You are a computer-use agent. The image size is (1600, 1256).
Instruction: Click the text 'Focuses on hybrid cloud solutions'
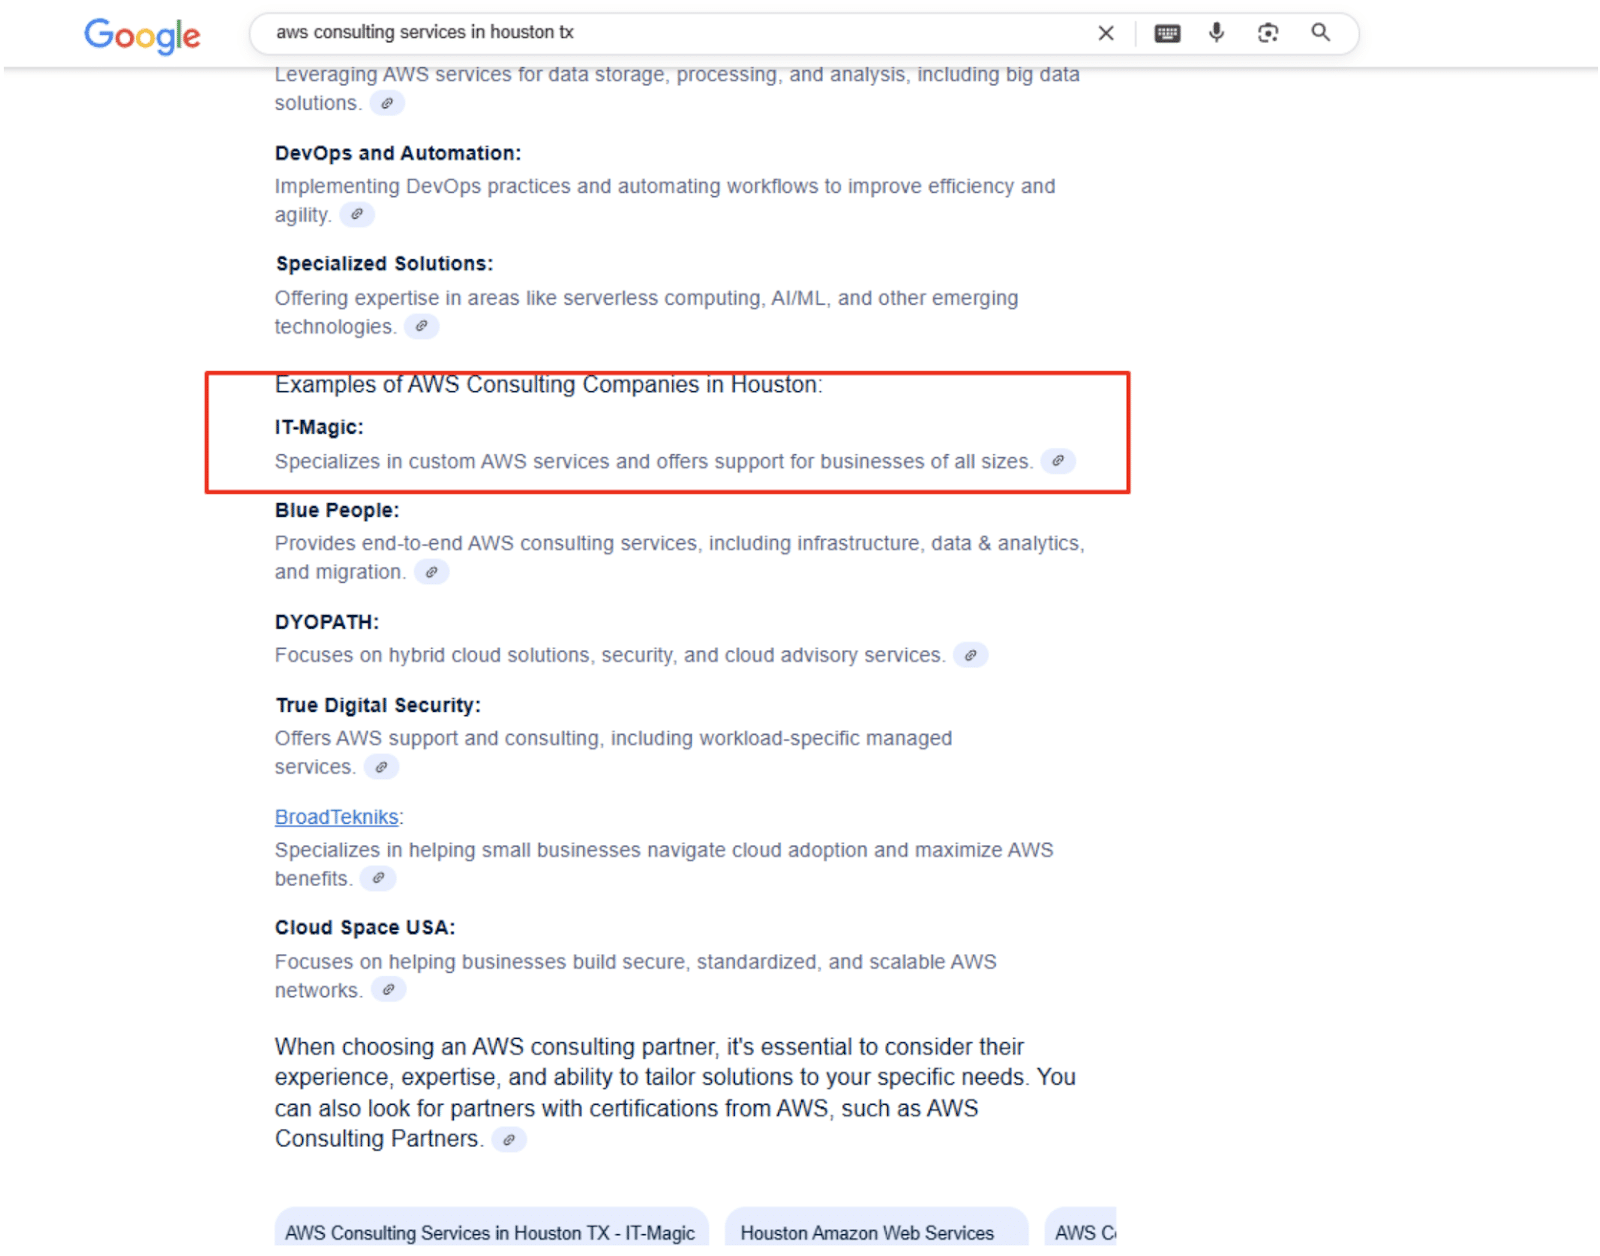[x=432, y=655]
